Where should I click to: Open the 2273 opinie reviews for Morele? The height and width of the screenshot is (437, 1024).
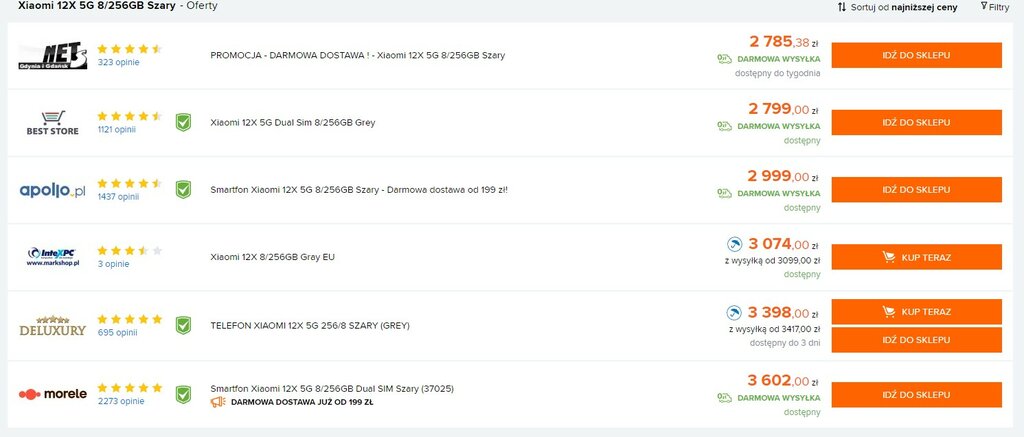(x=121, y=401)
